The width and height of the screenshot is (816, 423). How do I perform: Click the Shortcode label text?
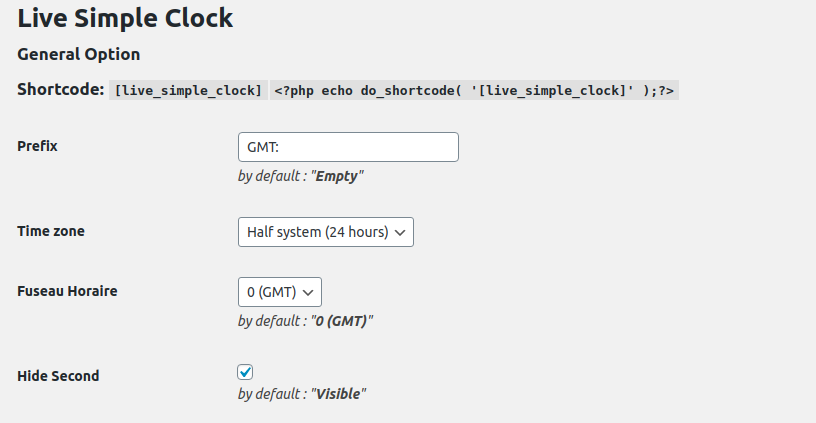pos(60,90)
